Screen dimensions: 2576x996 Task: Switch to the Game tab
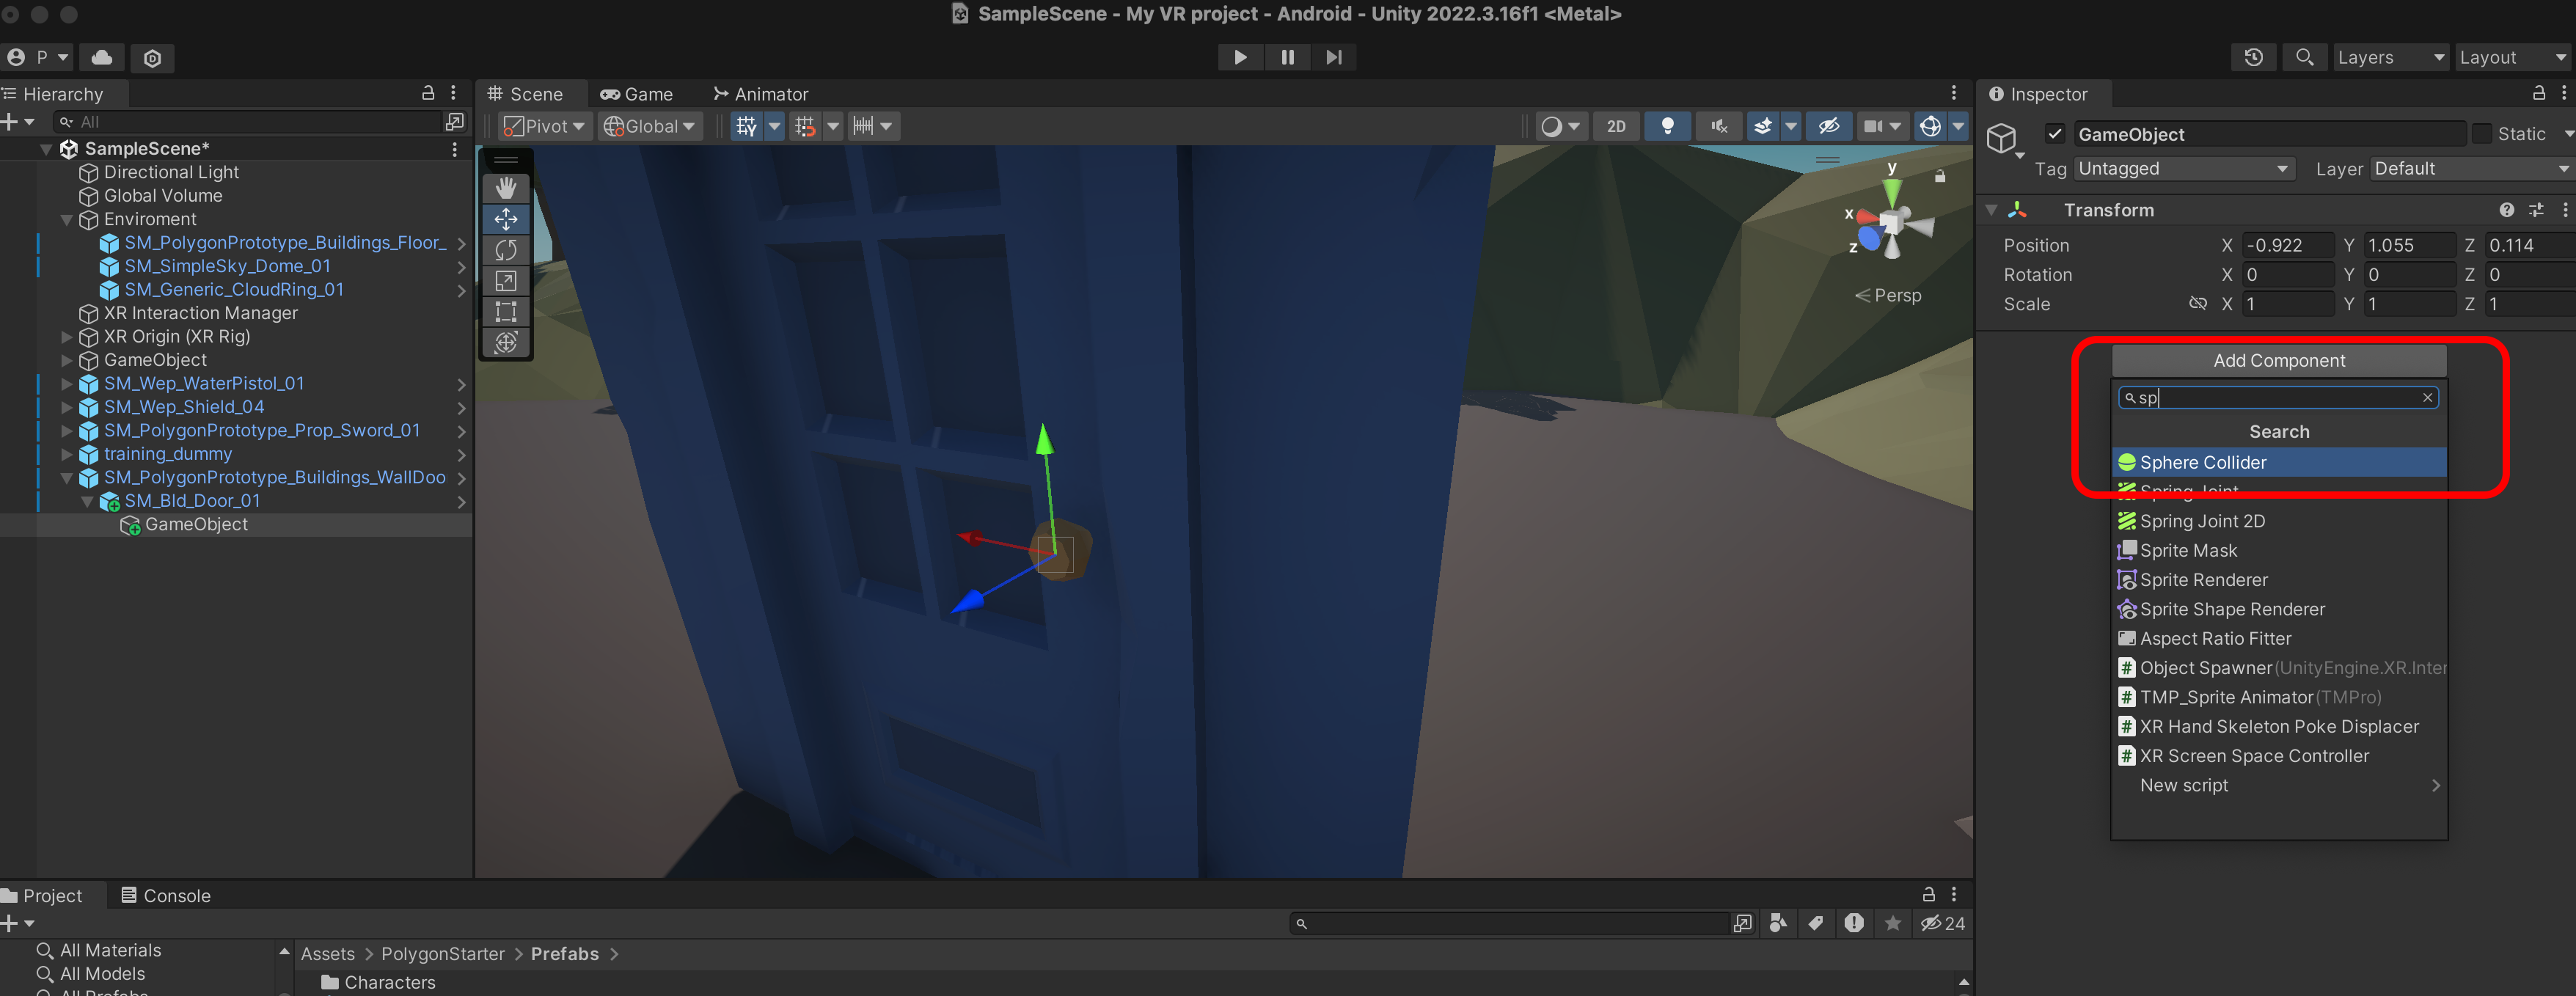pyautogui.click(x=637, y=94)
